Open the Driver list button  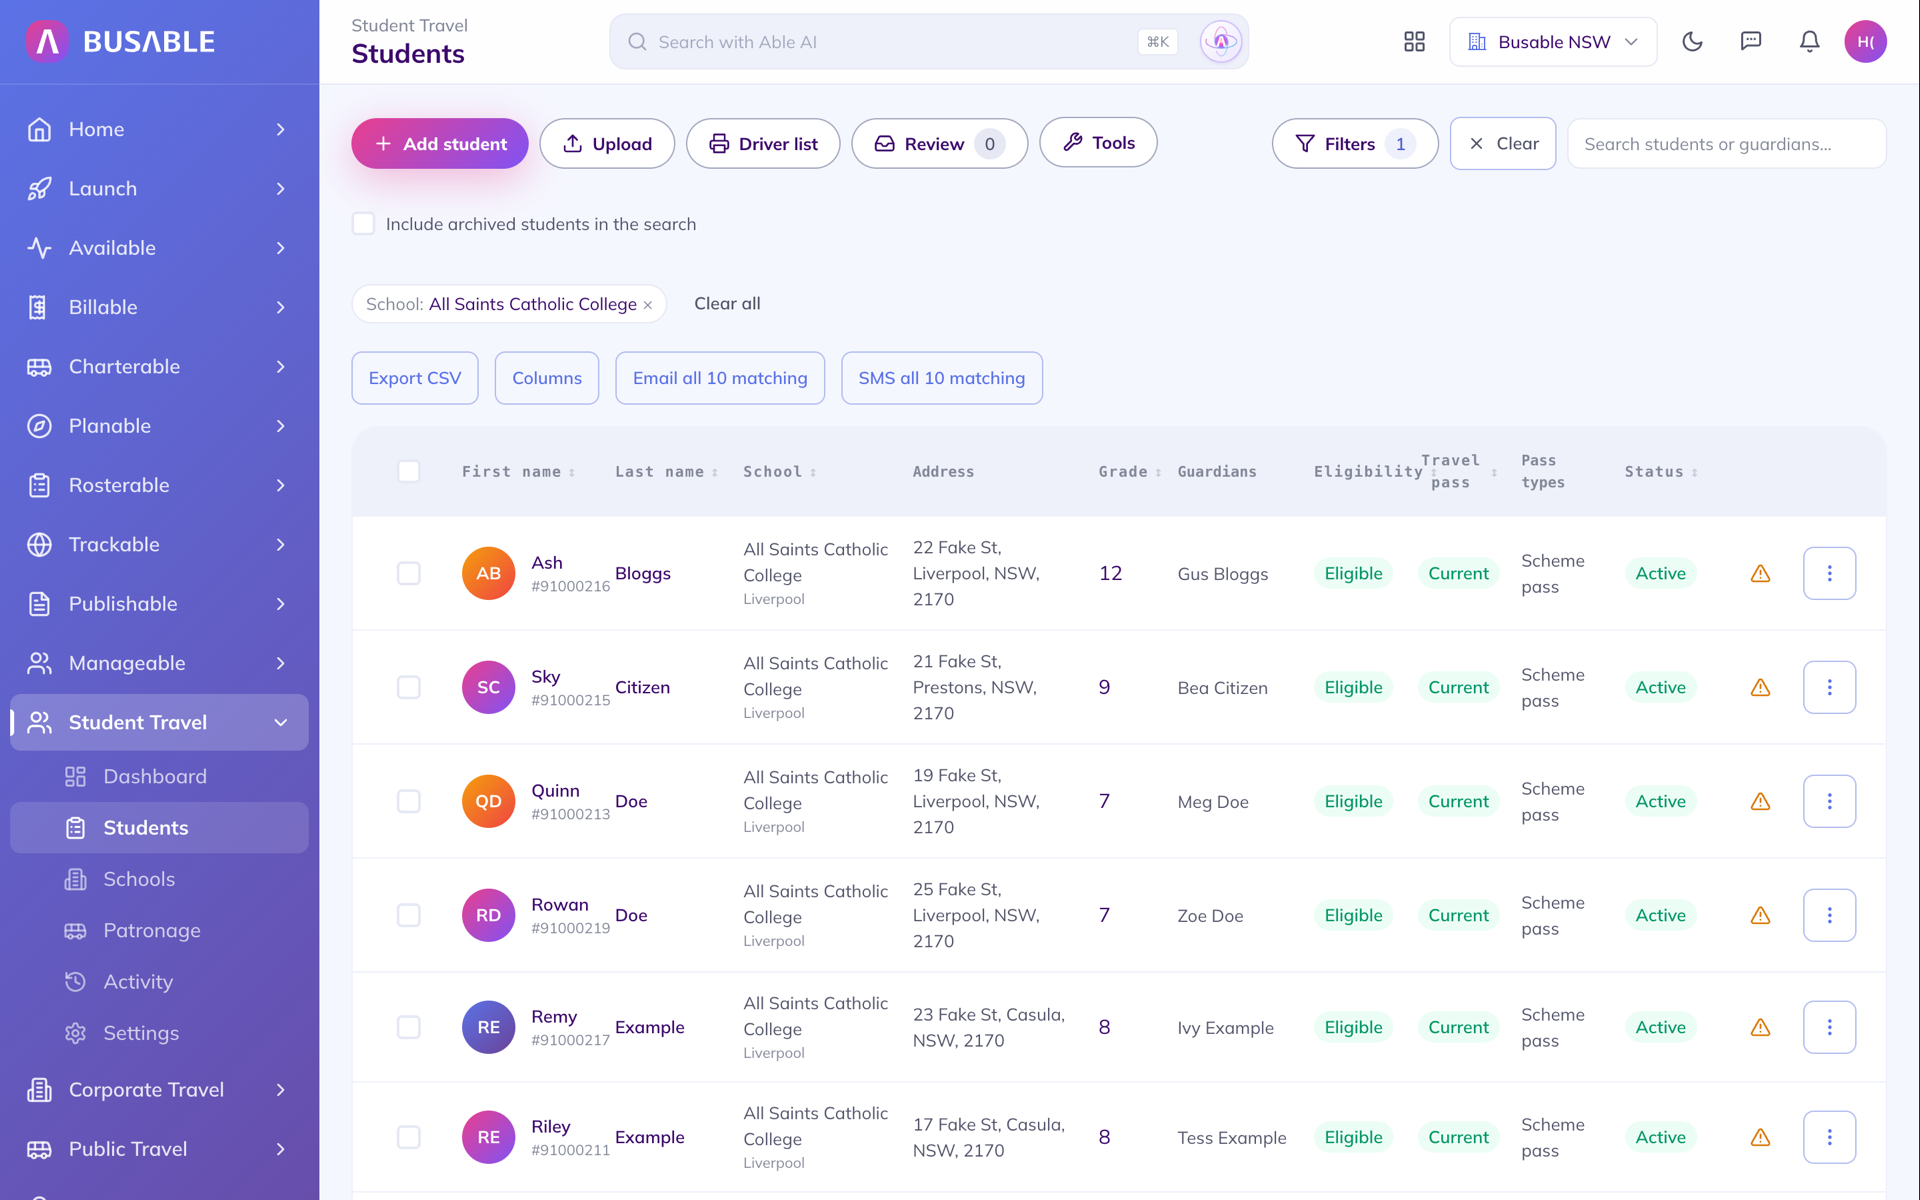[763, 144]
